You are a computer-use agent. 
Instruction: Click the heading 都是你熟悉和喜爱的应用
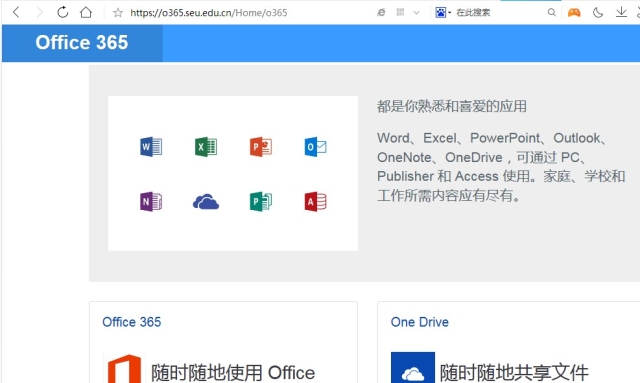point(452,107)
